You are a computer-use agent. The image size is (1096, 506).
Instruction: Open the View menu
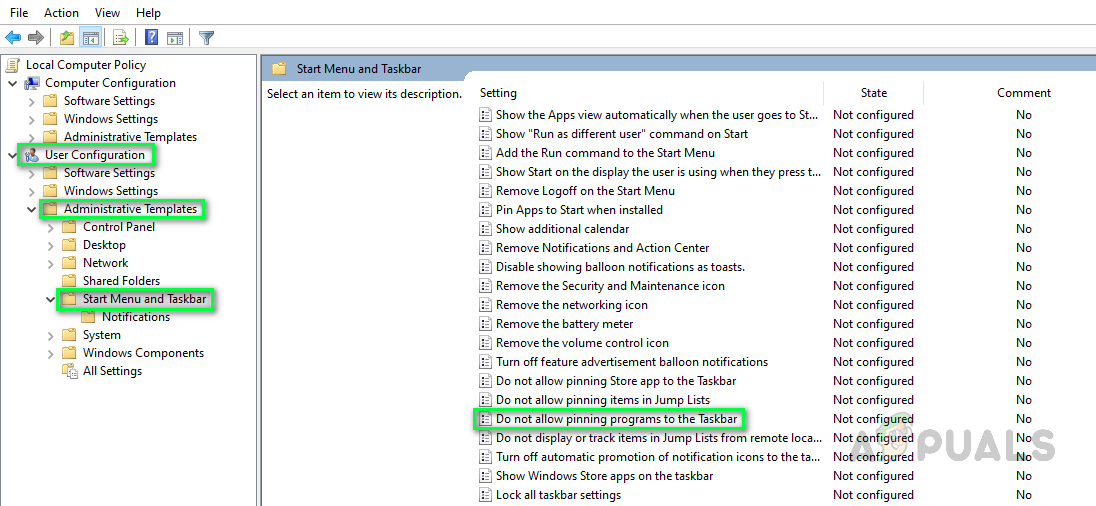tap(107, 13)
